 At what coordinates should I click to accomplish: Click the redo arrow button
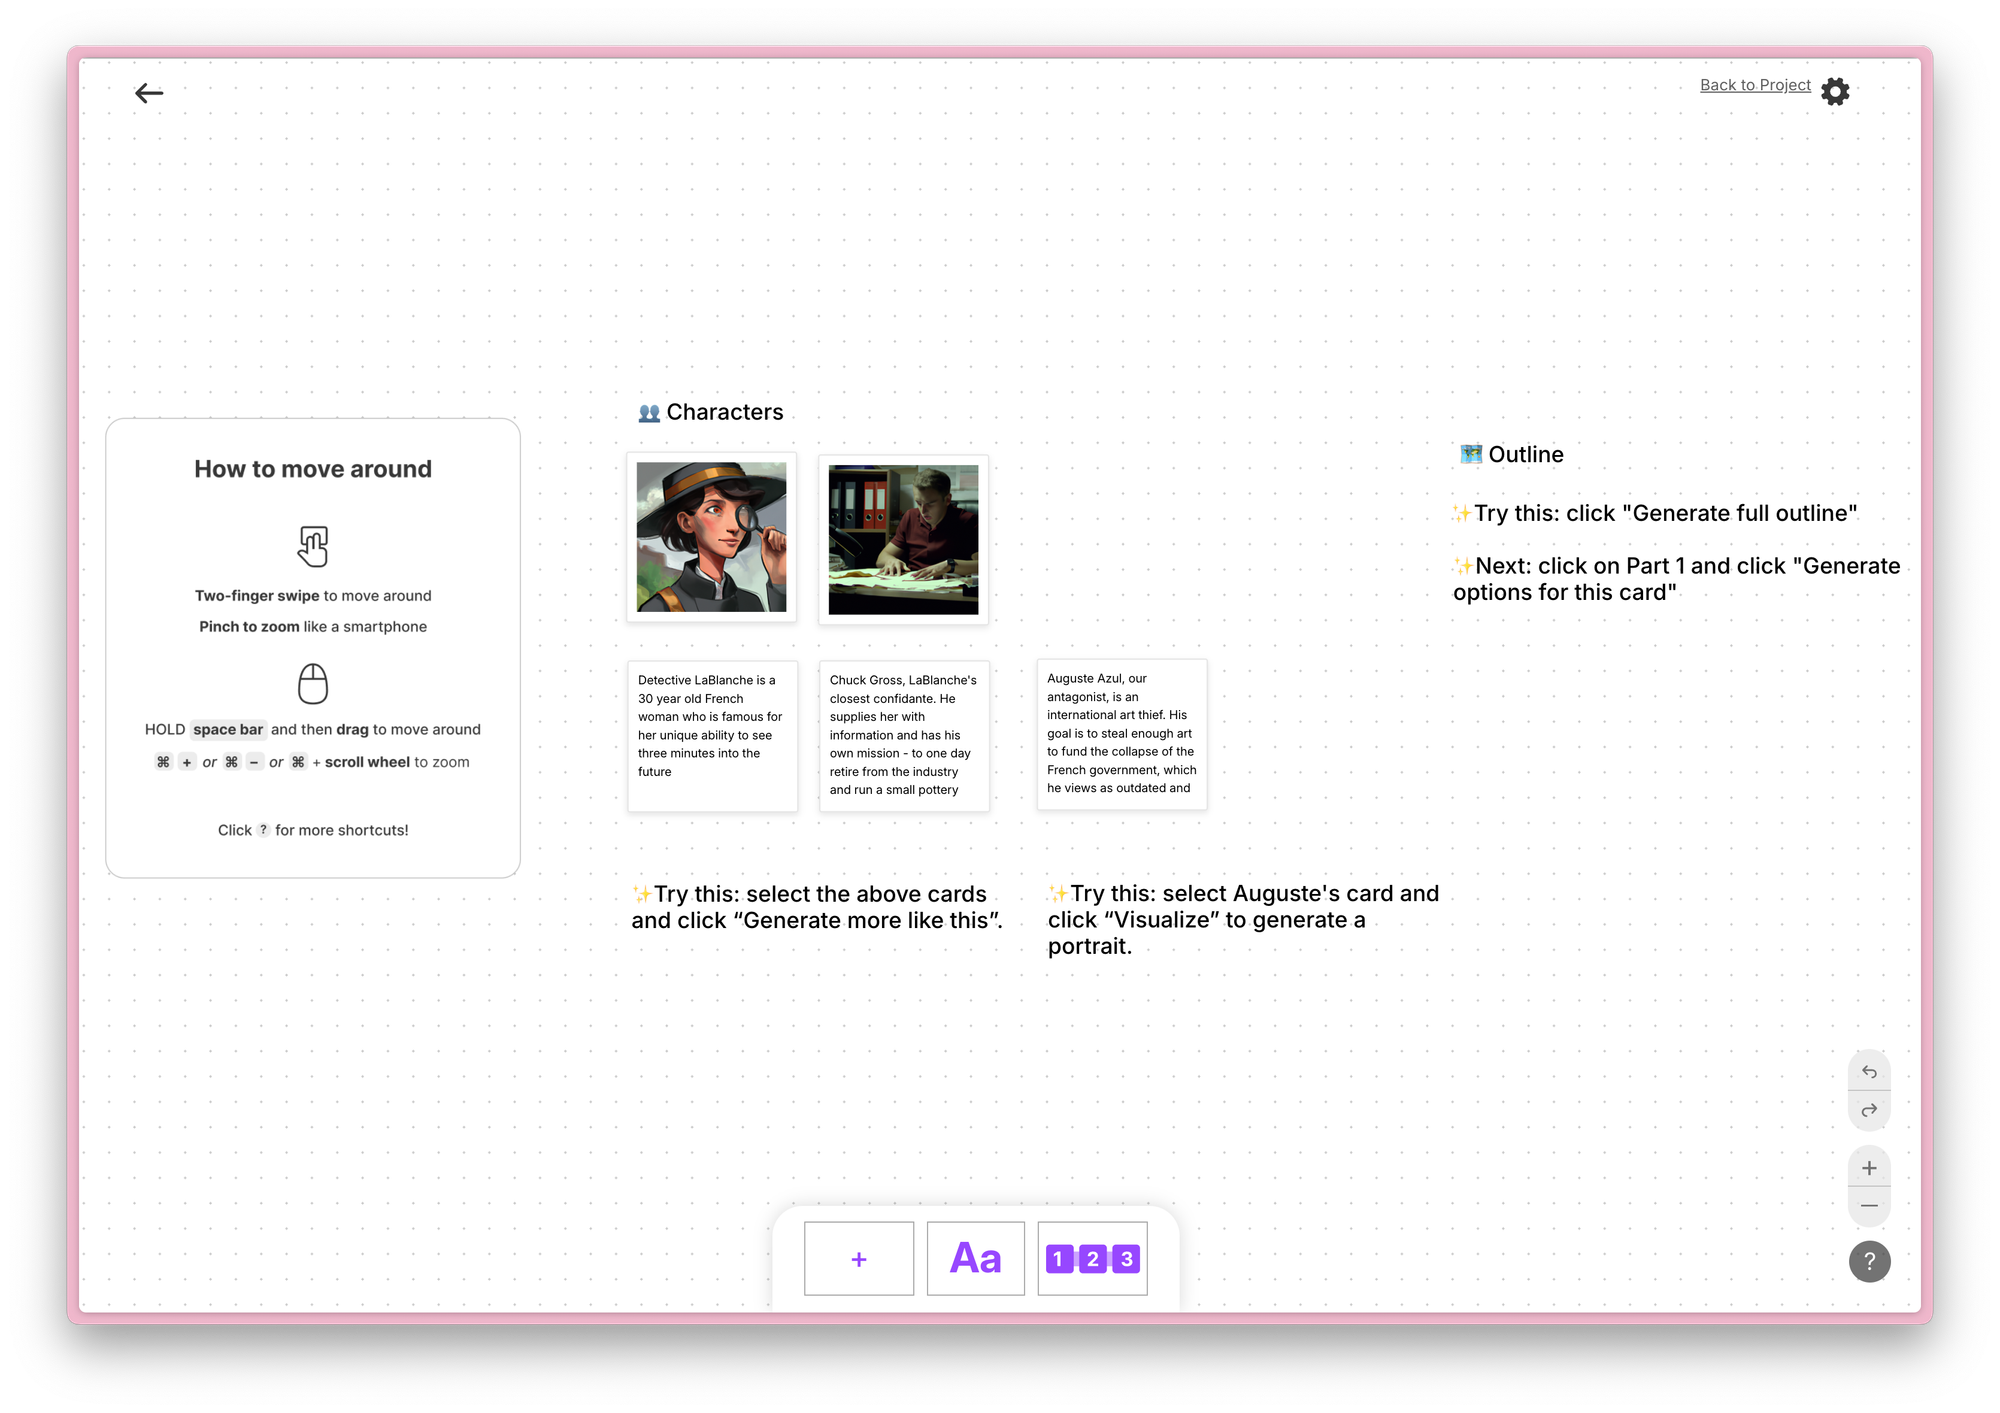click(x=1869, y=1110)
